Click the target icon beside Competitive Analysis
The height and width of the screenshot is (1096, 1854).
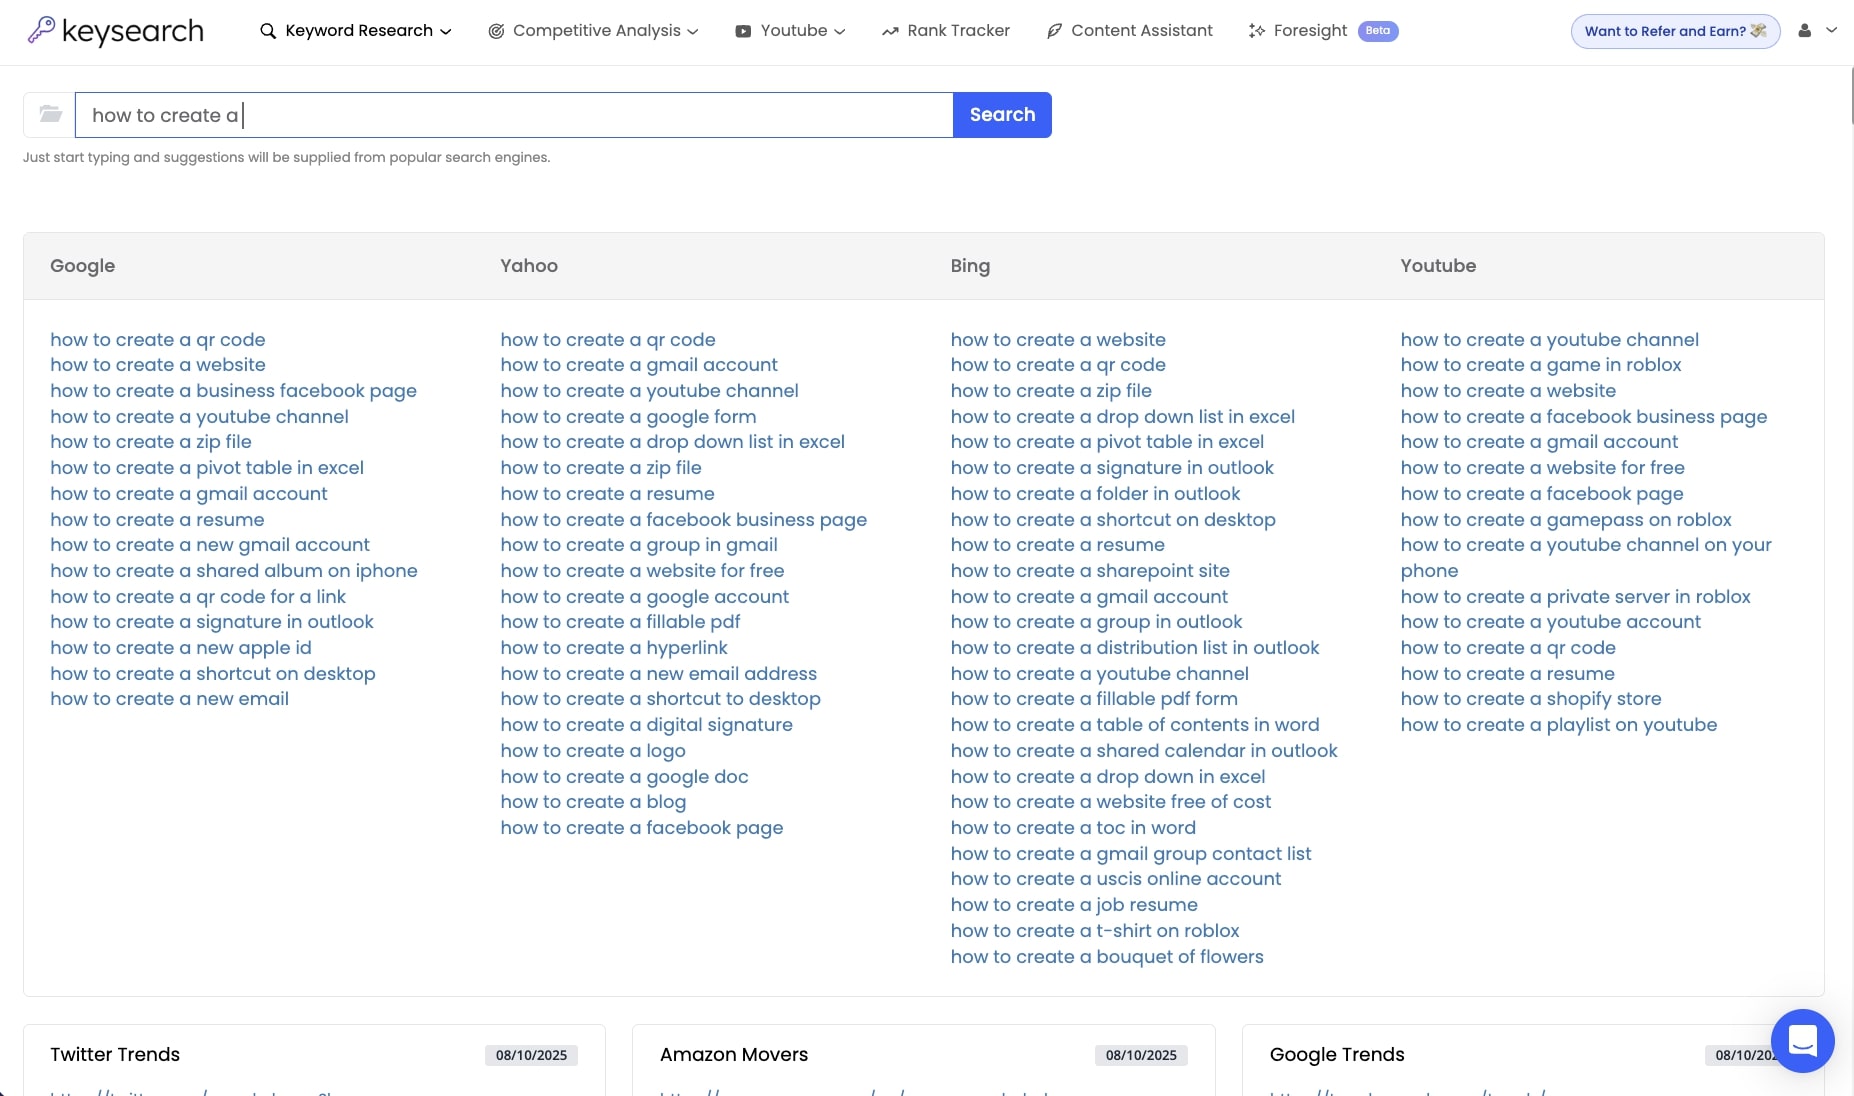[496, 31]
